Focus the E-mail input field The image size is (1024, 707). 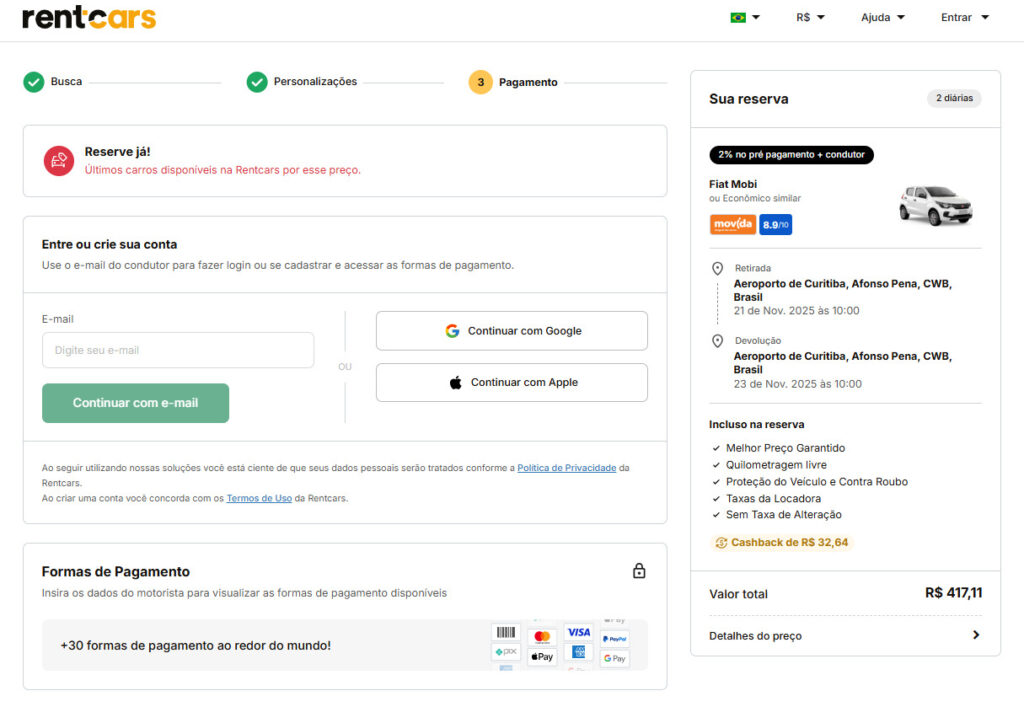tap(178, 350)
